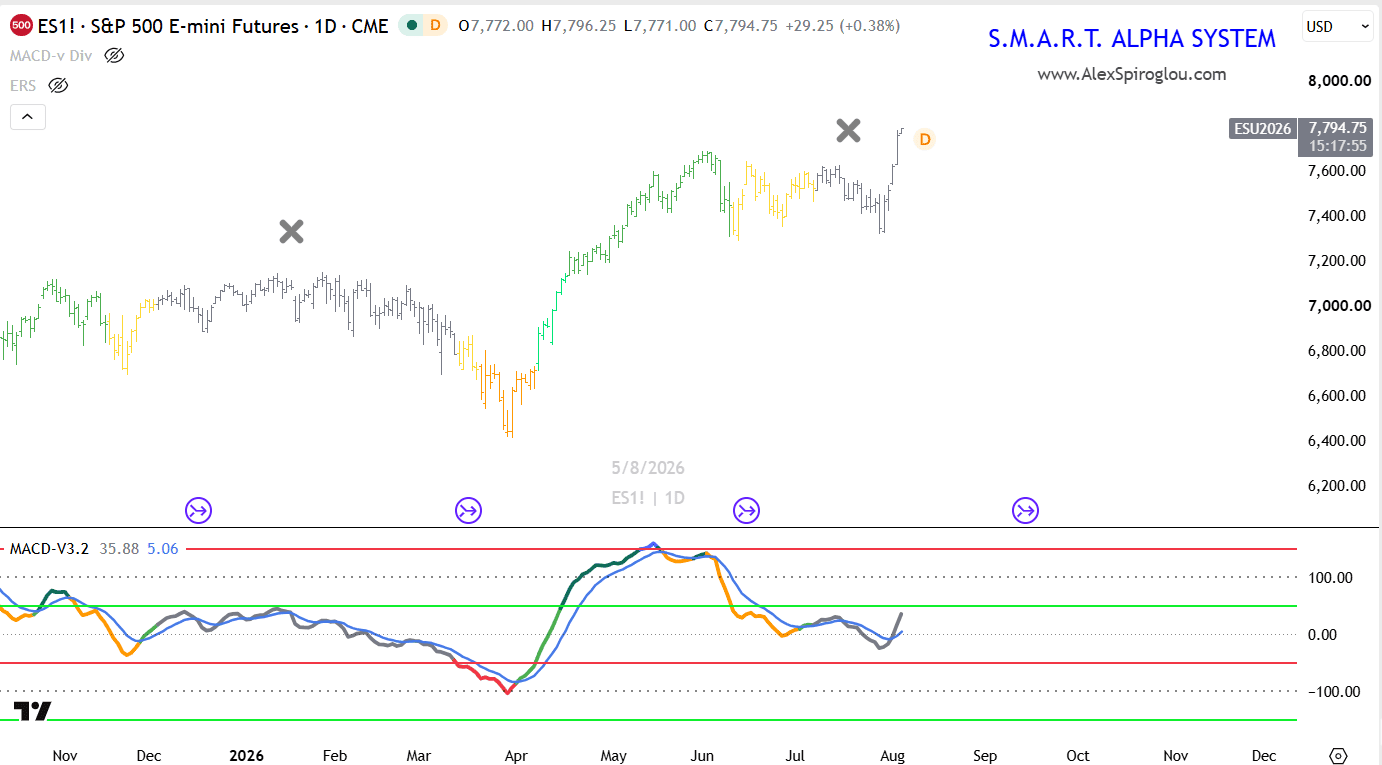Open symbol search from the ES1! title
The width and height of the screenshot is (1382, 765).
[x=212, y=26]
